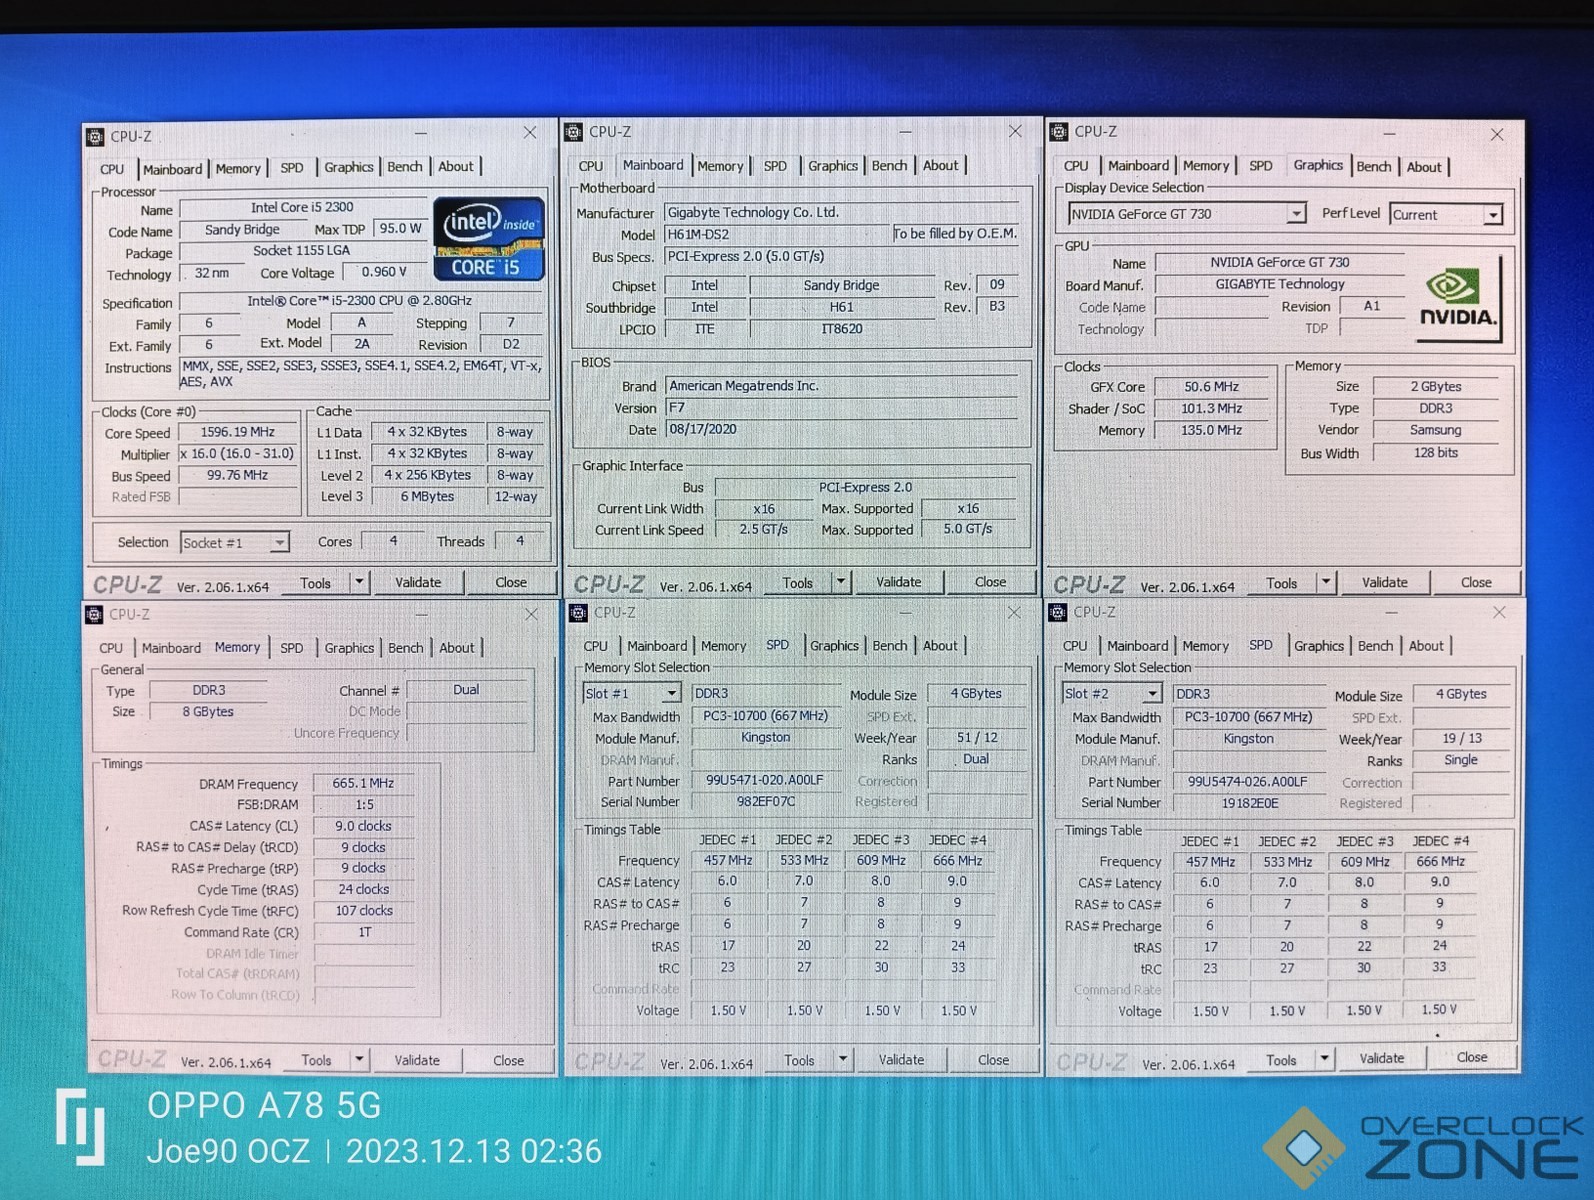Viewport: 1594px width, 1200px height.
Task: Click the CPU-Z title icon in the Motherboard window
Action: [x=574, y=132]
